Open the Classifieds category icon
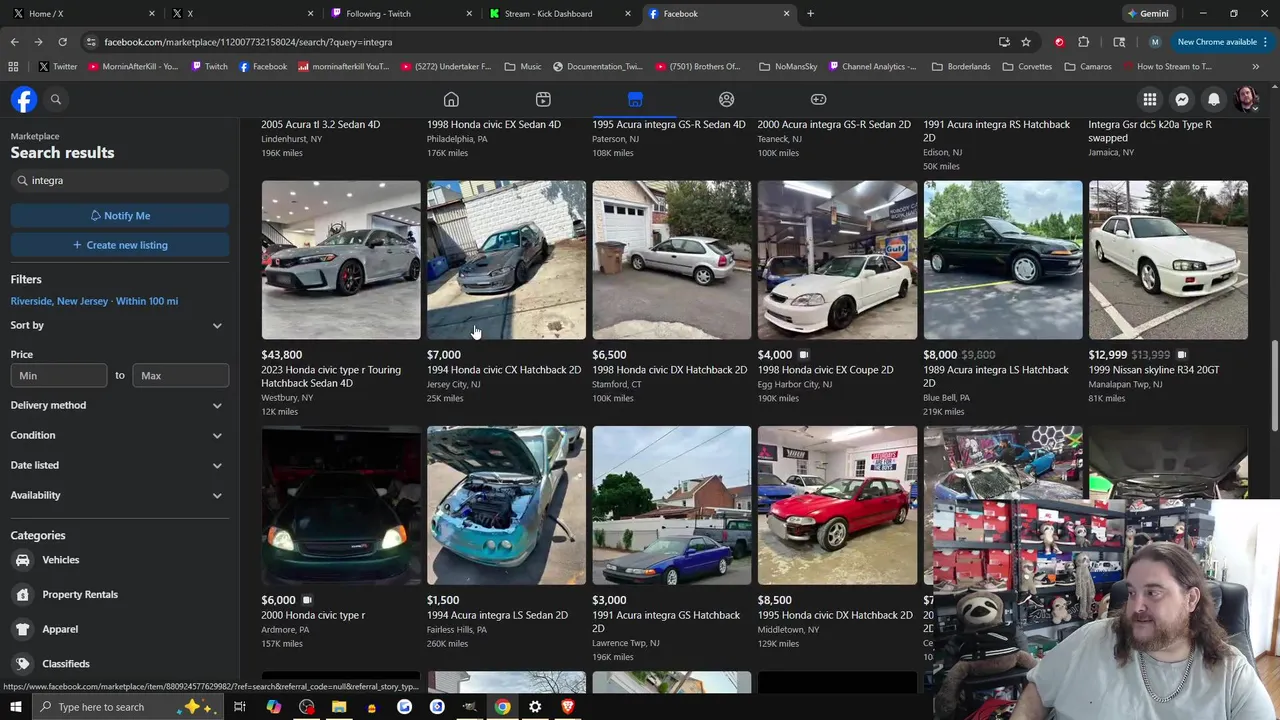 tap(22, 664)
